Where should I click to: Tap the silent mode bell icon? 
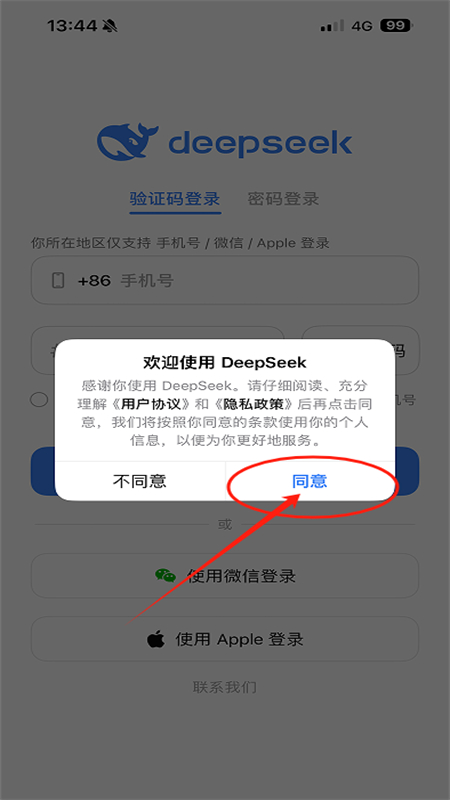click(109, 26)
